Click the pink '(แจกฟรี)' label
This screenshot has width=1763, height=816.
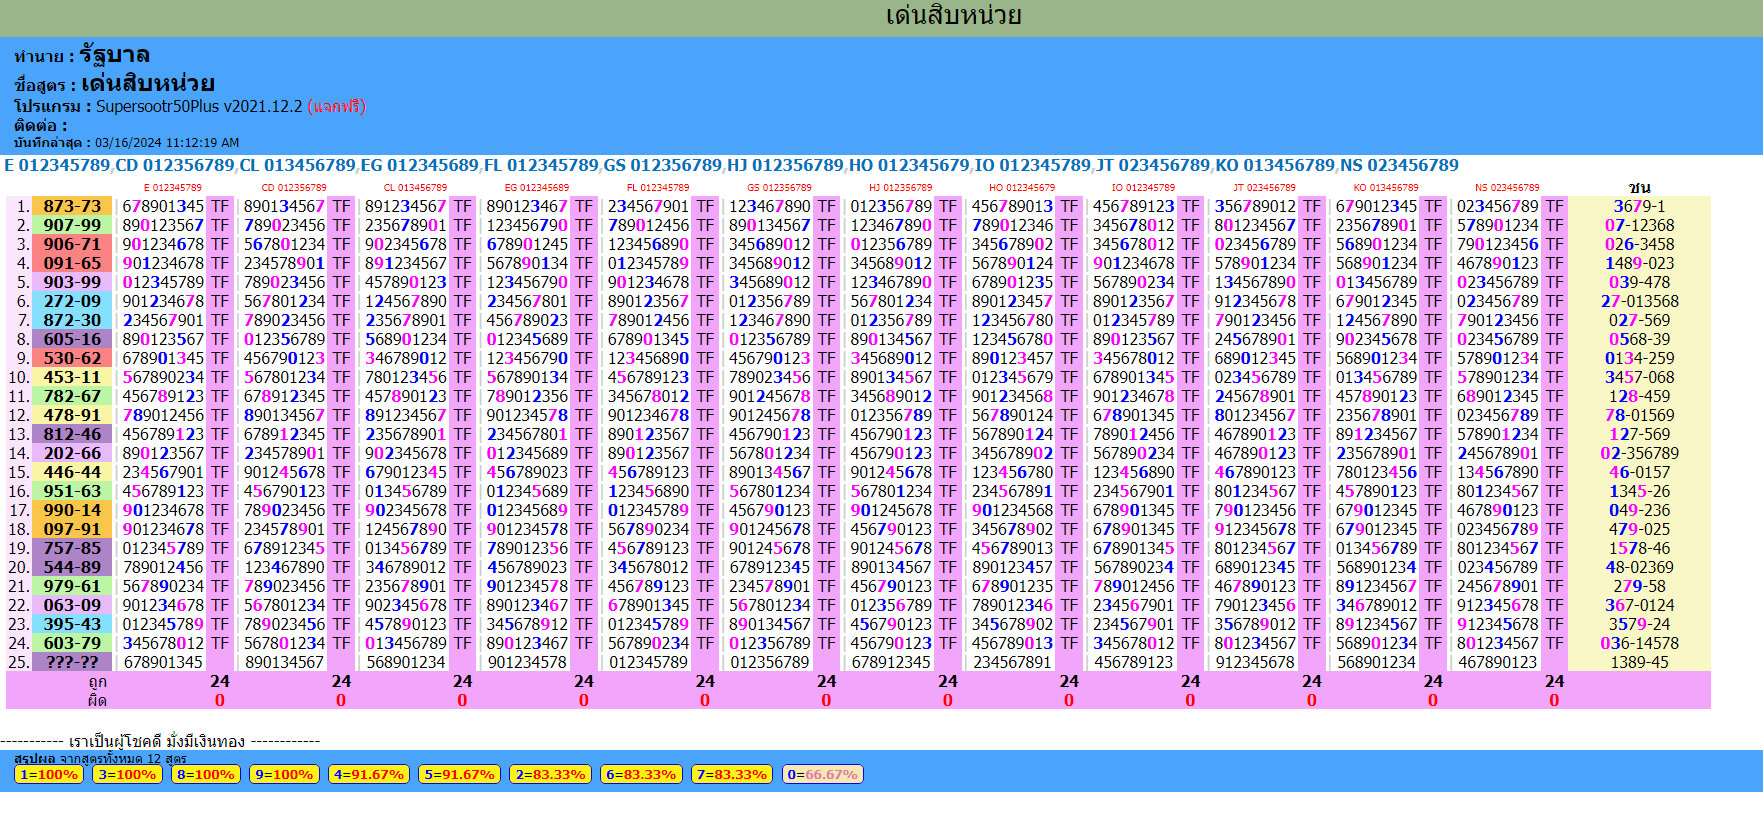pyautogui.click(x=337, y=106)
